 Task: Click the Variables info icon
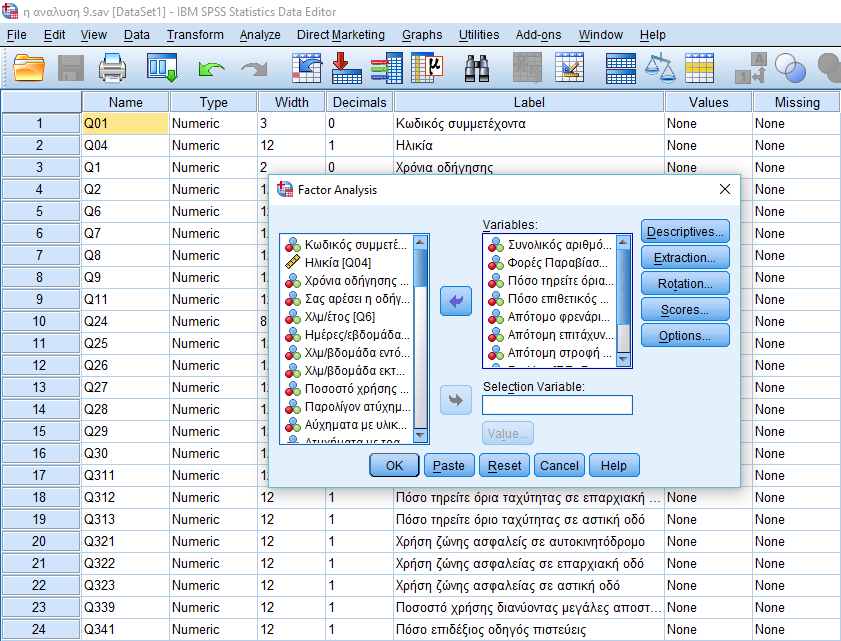[386, 68]
